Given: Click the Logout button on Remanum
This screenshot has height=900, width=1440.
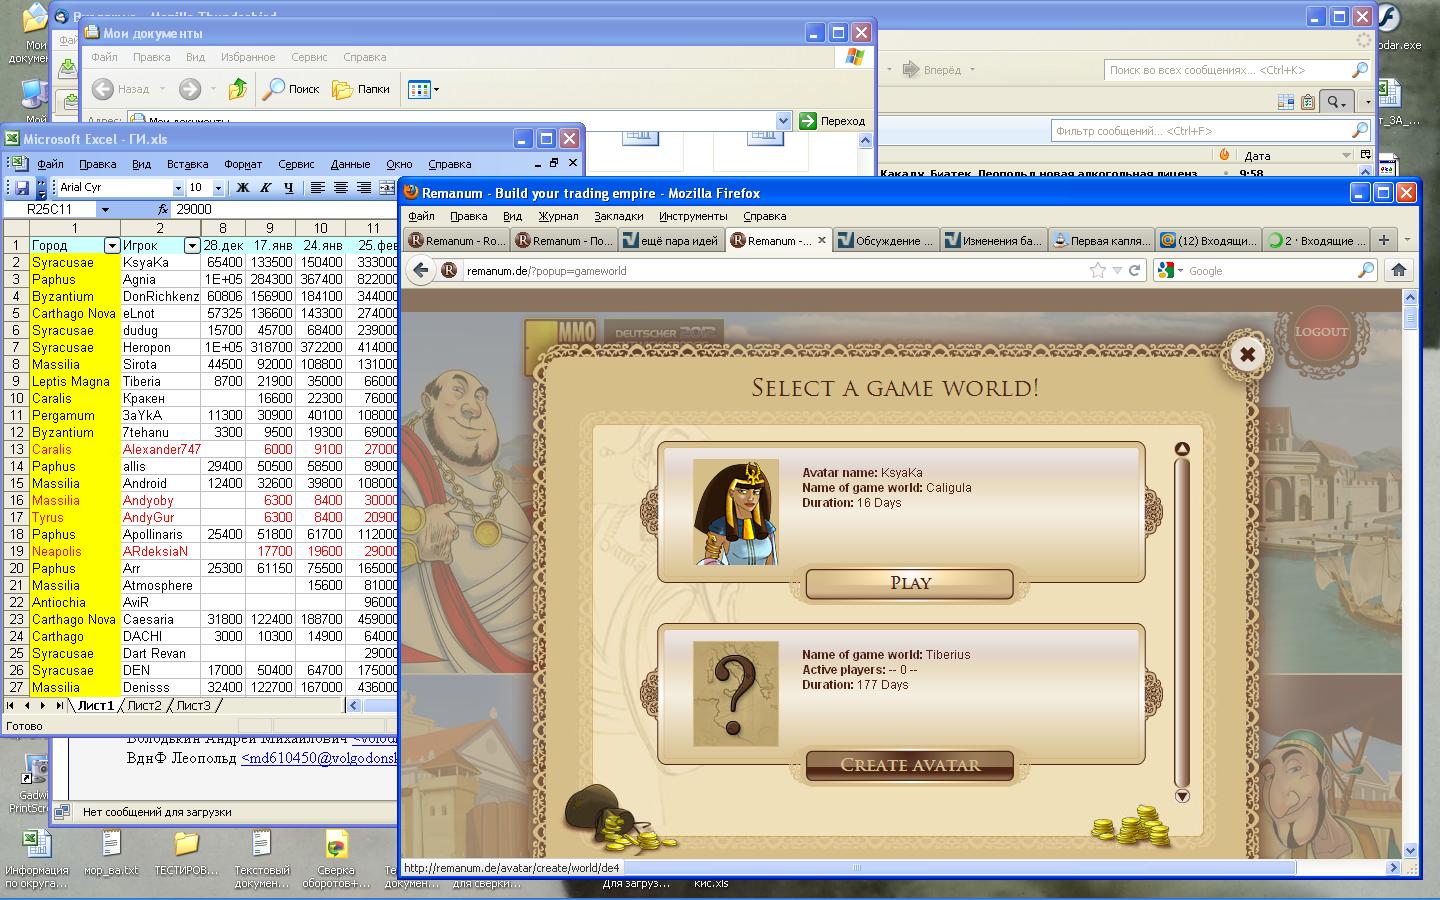Looking at the screenshot, I should click(1321, 332).
